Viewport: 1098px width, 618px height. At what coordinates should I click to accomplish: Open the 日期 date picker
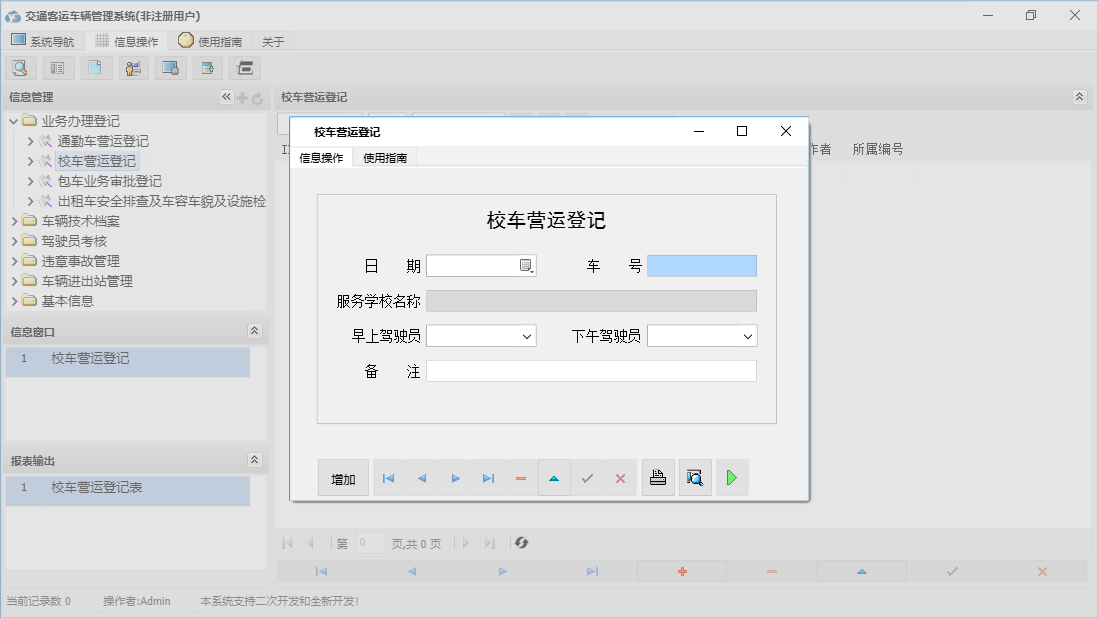tap(527, 265)
